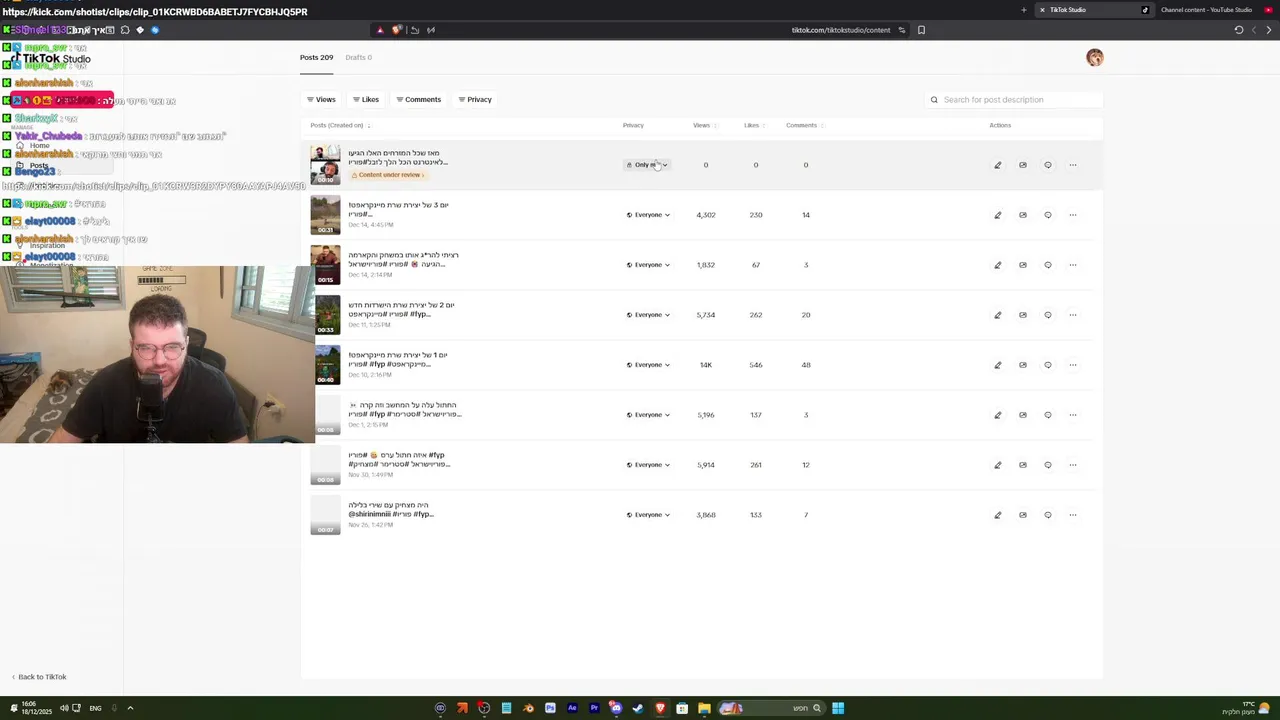Switch to TikTok Studio browser tab
The width and height of the screenshot is (1280, 720).
1094,10
